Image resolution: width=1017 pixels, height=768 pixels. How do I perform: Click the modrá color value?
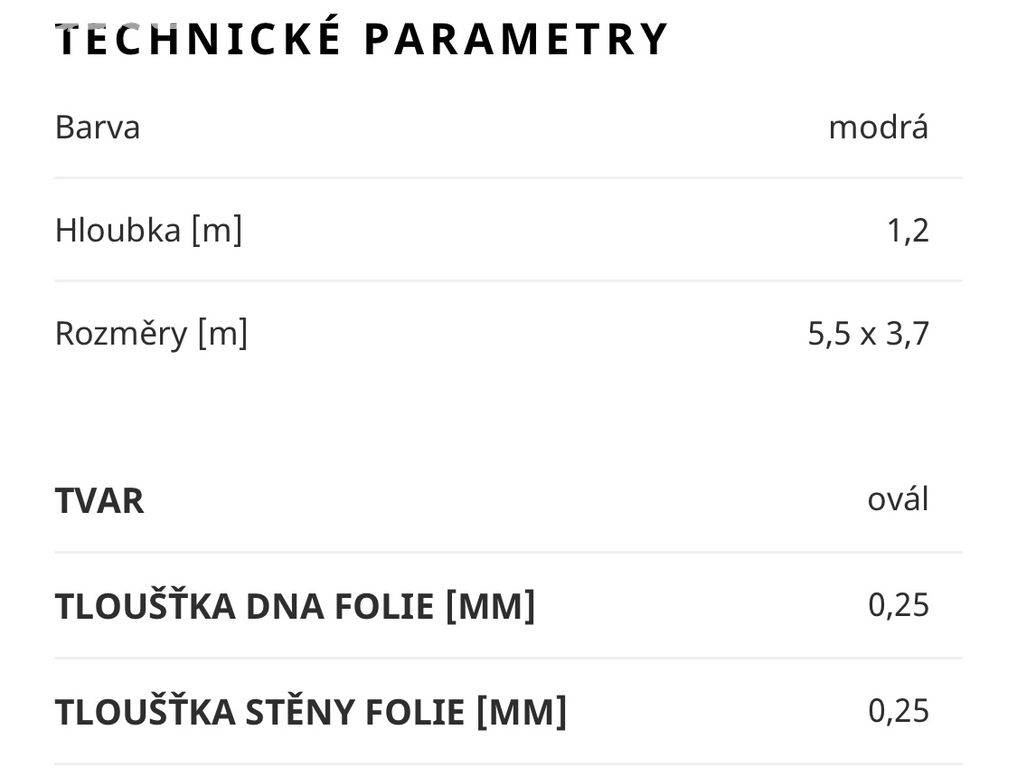[878, 127]
